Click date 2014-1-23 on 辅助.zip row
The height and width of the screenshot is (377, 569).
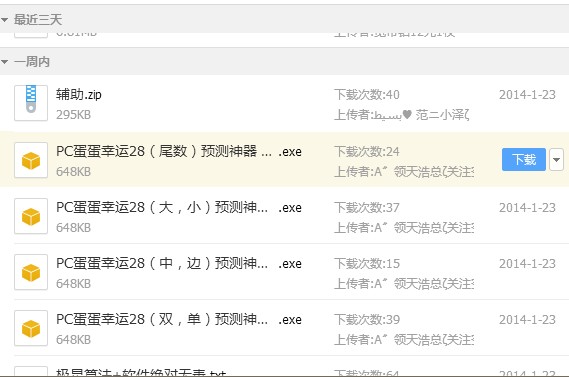tap(527, 95)
